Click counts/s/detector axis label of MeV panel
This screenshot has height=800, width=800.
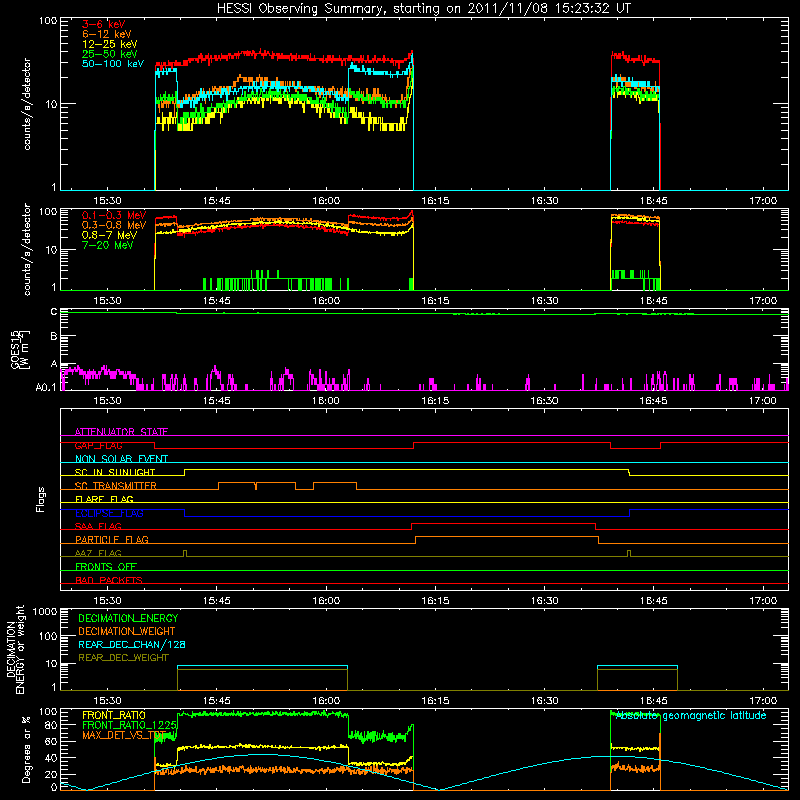tap(27, 249)
